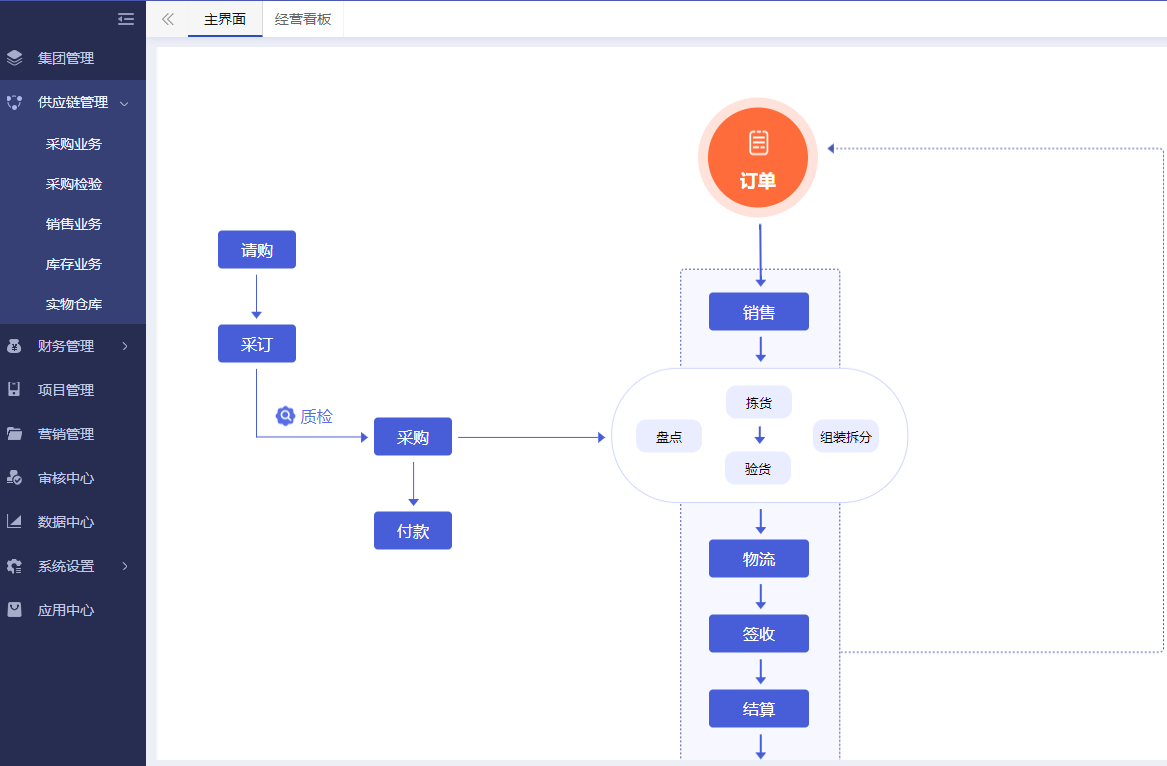This screenshot has height=766, width=1167.
Task: Click the 数据中心 chart icon
Action: [x=14, y=522]
